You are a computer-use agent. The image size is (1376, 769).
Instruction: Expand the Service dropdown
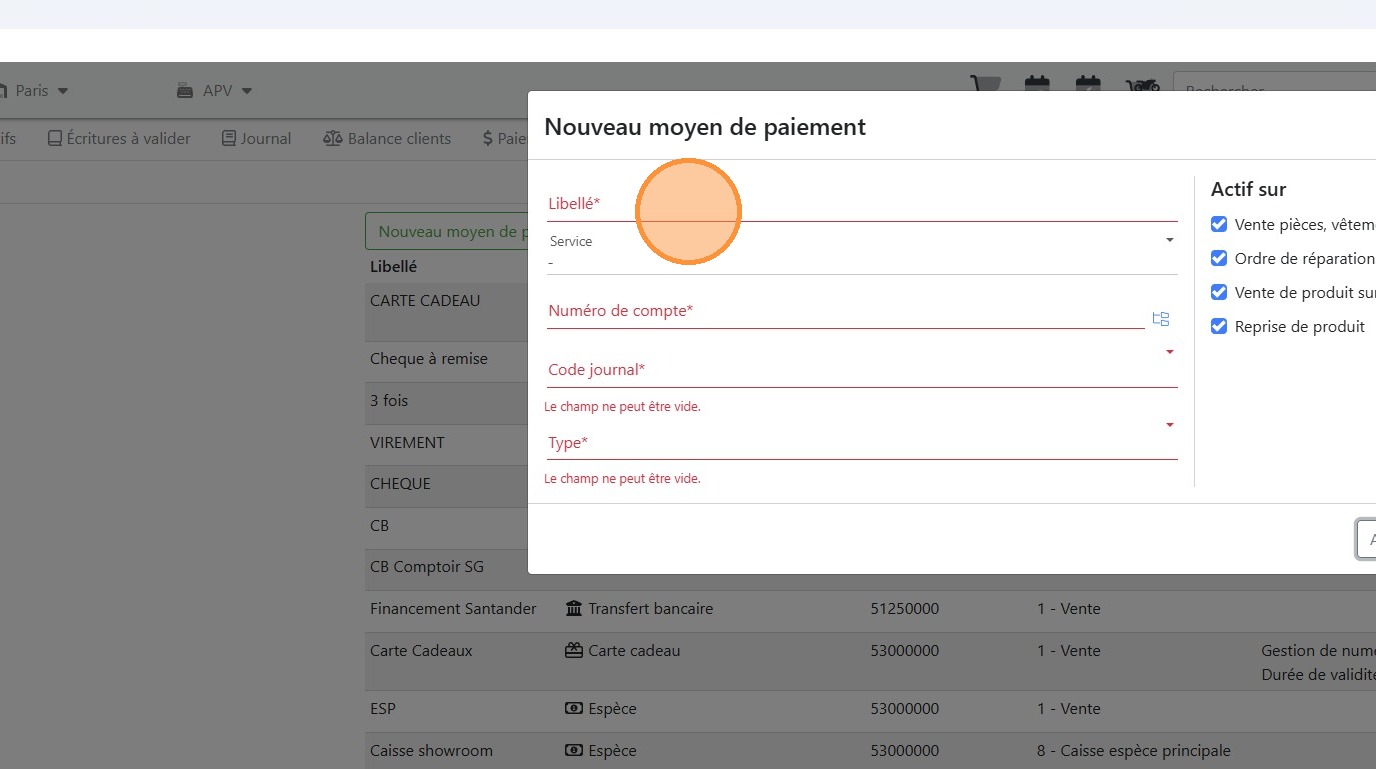click(x=1169, y=241)
